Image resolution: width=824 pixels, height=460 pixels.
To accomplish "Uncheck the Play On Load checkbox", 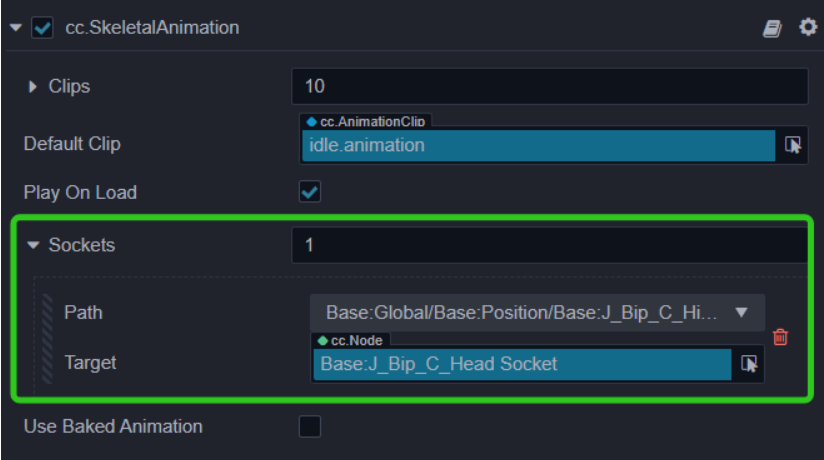I will click(311, 192).
